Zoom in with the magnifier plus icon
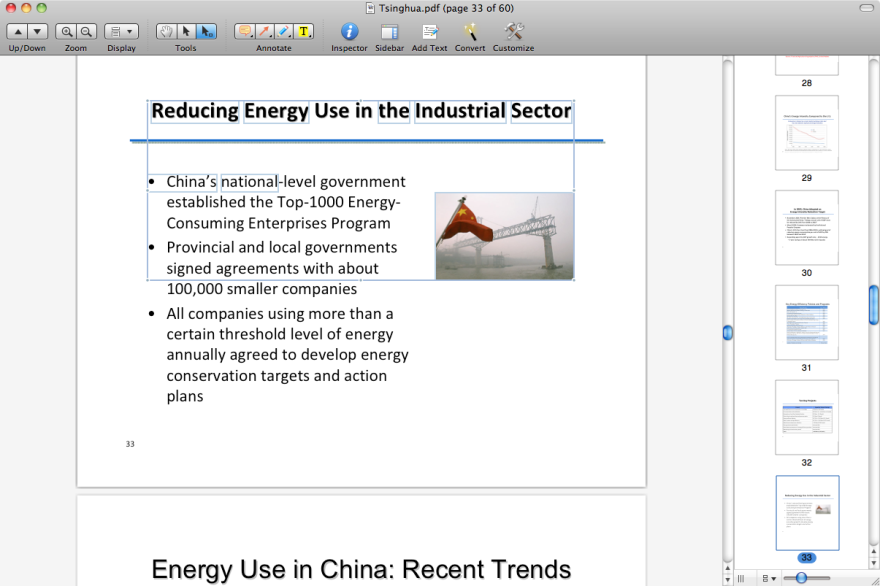This screenshot has width=880, height=586. click(66, 30)
